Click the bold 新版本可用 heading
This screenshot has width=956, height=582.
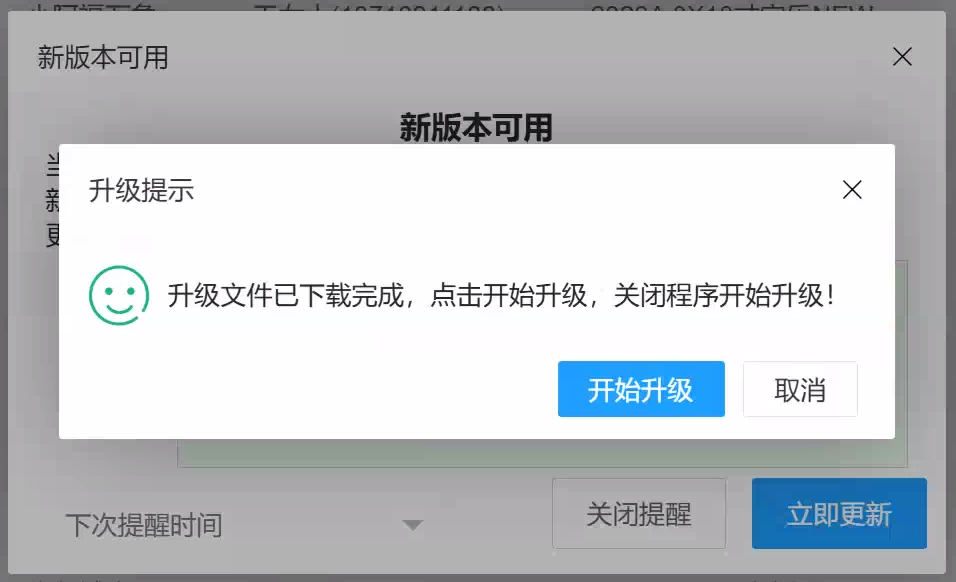click(x=476, y=127)
